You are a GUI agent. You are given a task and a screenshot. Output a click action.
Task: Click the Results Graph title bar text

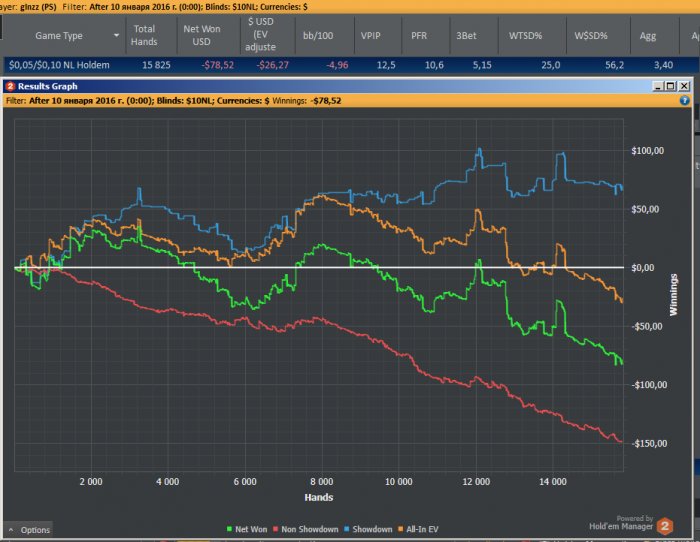[x=48, y=86]
